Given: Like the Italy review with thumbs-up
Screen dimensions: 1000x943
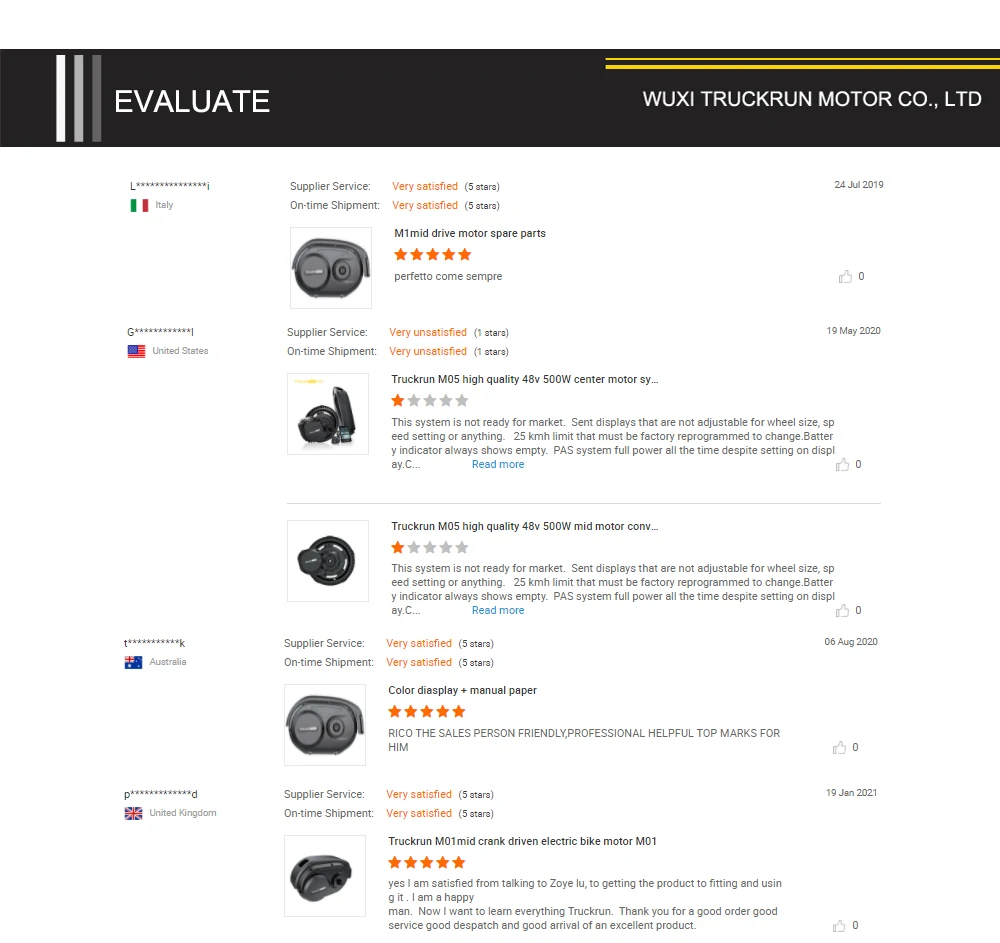Looking at the screenshot, I should tap(845, 277).
